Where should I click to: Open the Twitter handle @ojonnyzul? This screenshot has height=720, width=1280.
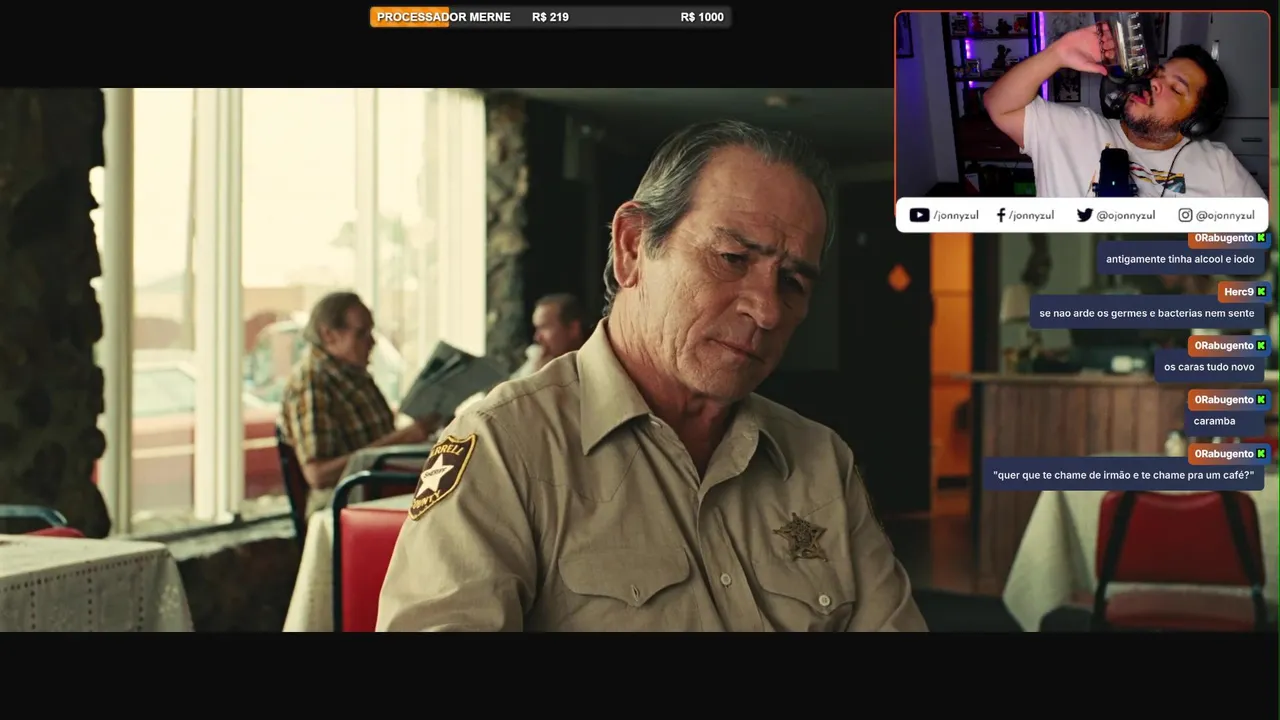(x=1125, y=215)
